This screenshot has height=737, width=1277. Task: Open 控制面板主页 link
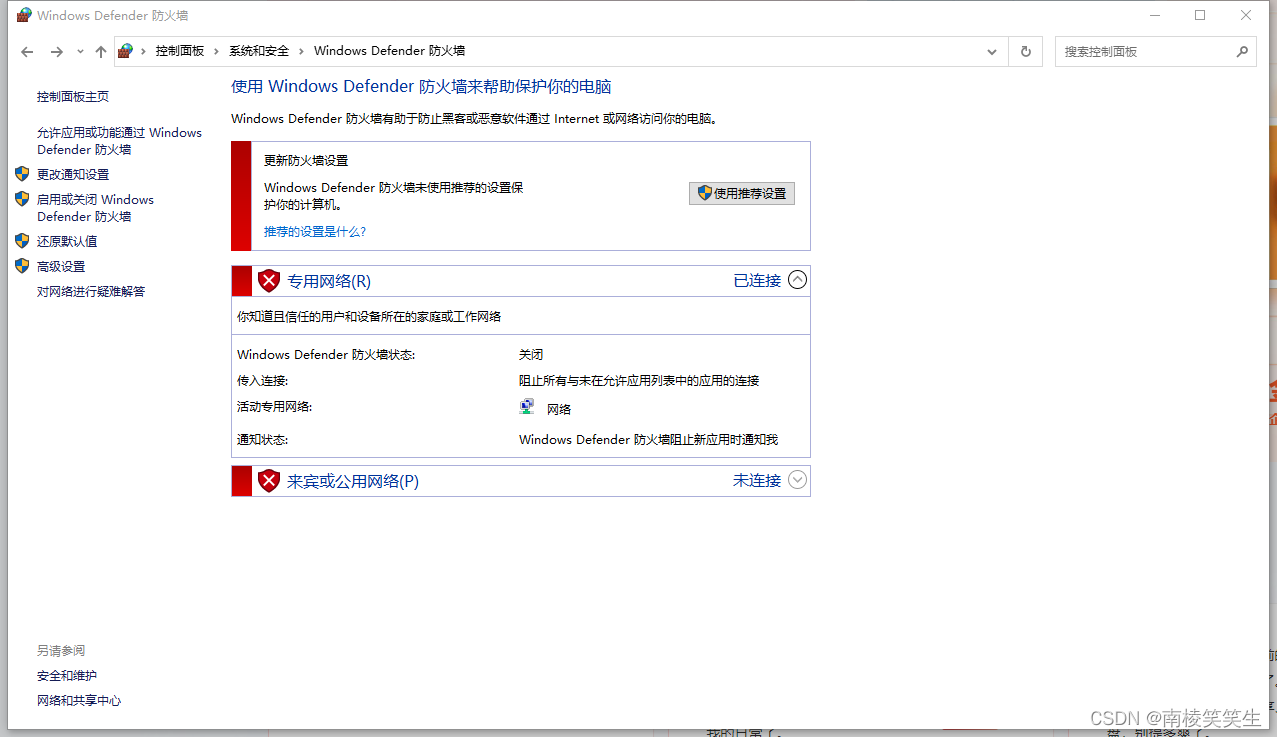pos(73,97)
